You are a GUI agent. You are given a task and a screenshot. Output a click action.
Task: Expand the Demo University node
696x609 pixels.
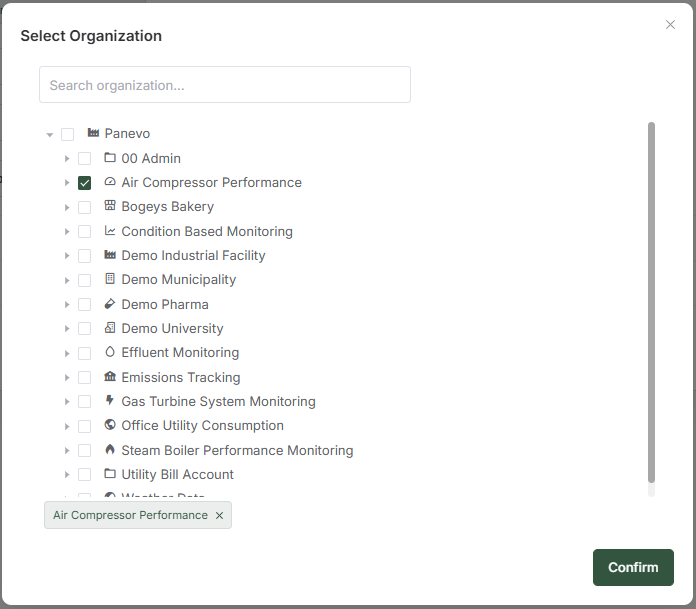(67, 328)
